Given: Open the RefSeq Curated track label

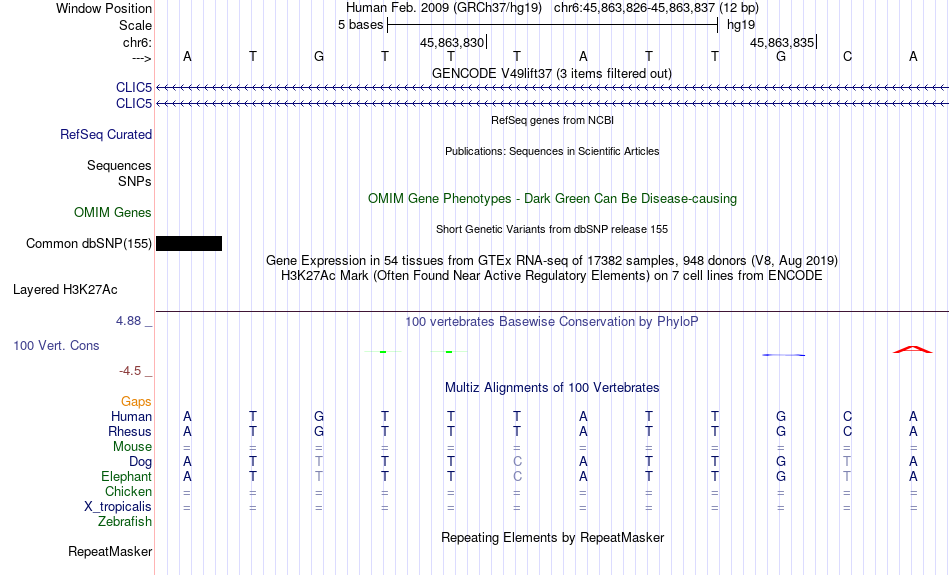Looking at the screenshot, I should click(106, 135).
